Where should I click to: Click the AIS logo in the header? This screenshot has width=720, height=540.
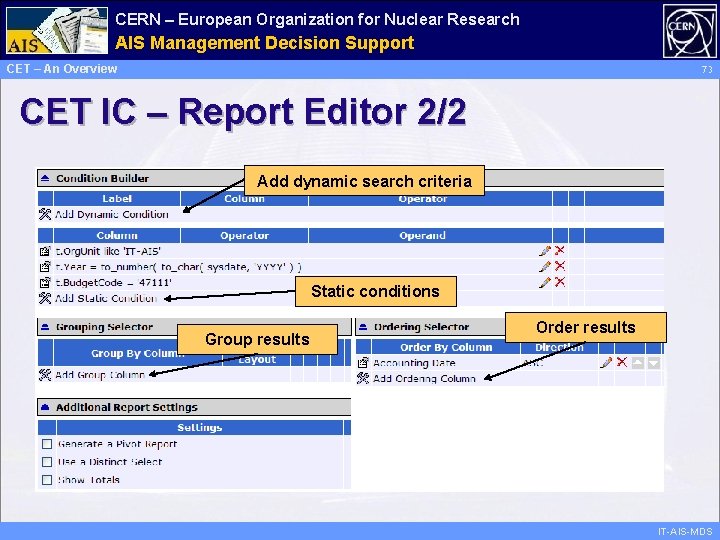pos(57,30)
